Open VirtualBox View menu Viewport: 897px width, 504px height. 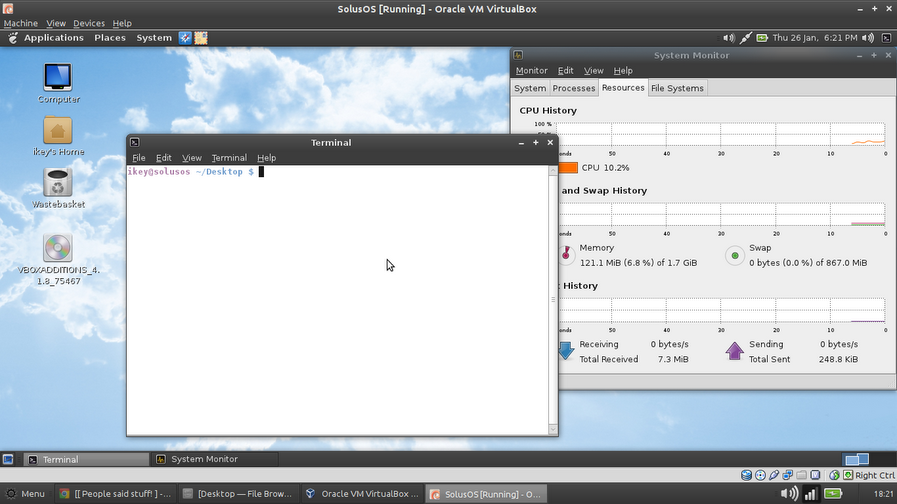pyautogui.click(x=55, y=23)
